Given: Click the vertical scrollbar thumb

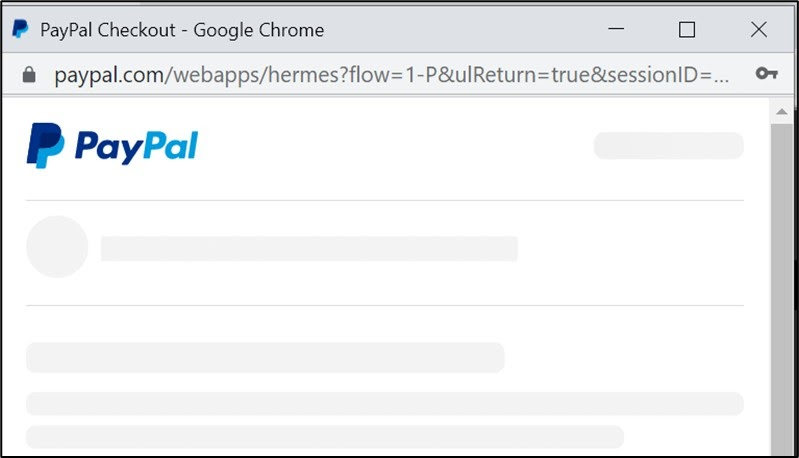Looking at the screenshot, I should pos(782,289).
